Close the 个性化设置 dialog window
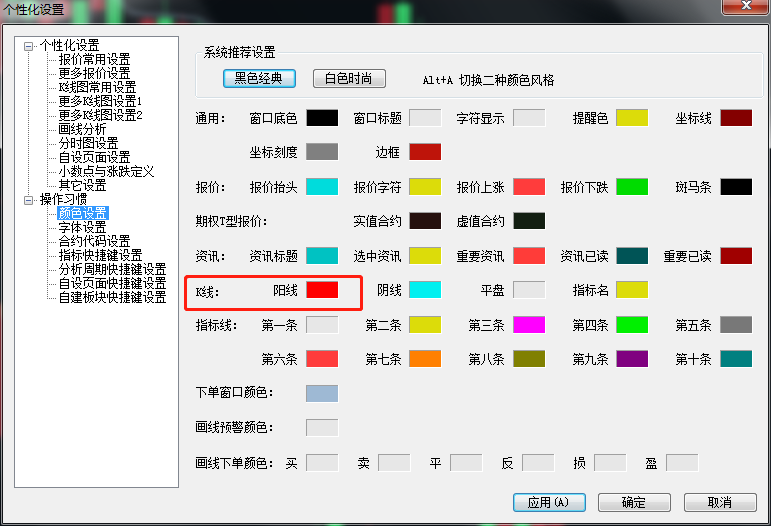The width and height of the screenshot is (771, 526). [744, 8]
